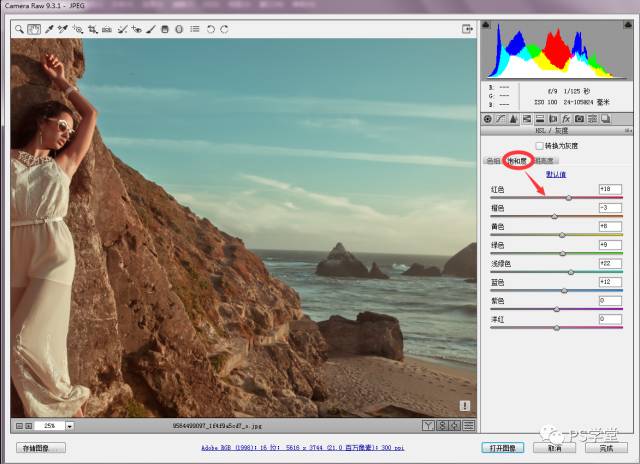The height and width of the screenshot is (464, 640).
Task: Select the Crop tool
Action: (92, 30)
